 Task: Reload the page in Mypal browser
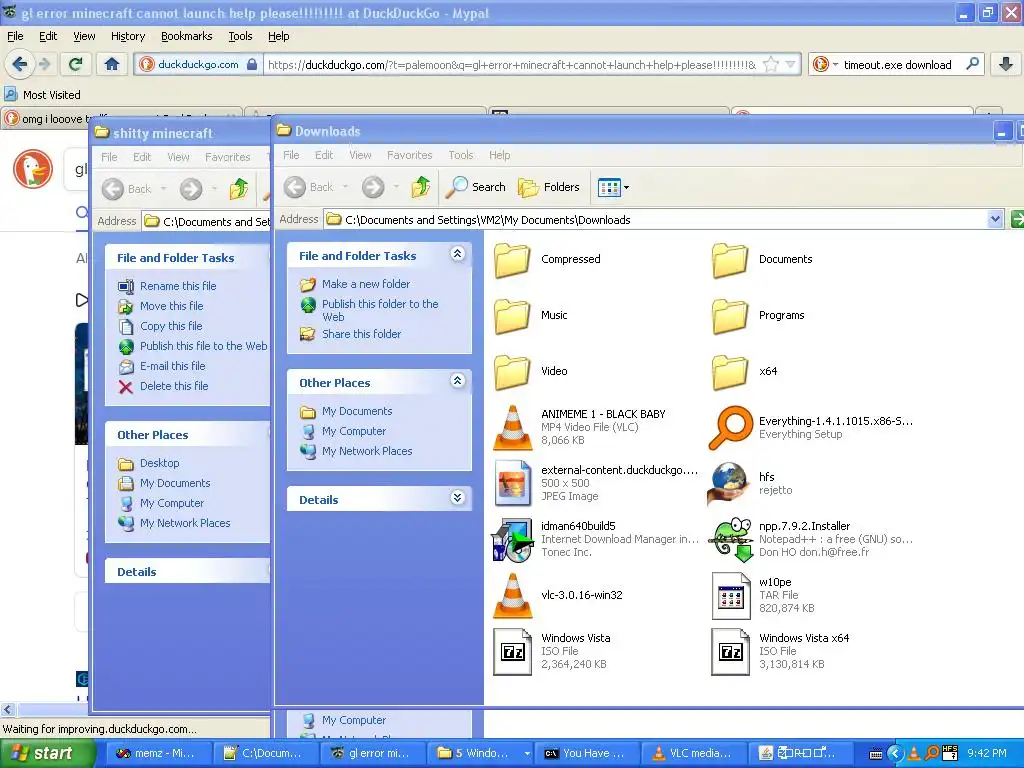coord(75,64)
